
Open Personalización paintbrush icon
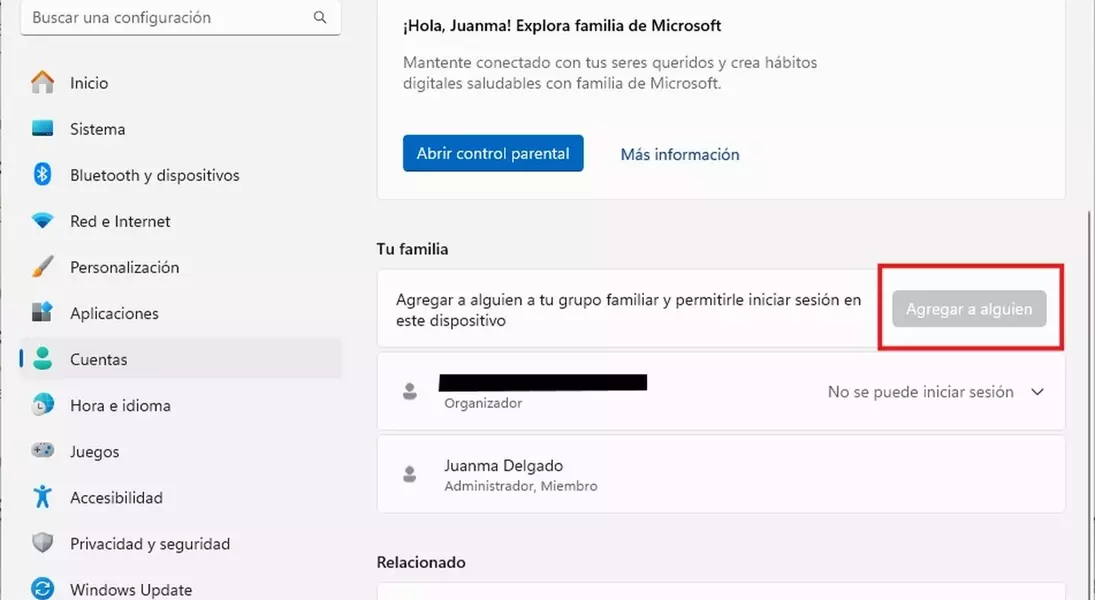42,267
